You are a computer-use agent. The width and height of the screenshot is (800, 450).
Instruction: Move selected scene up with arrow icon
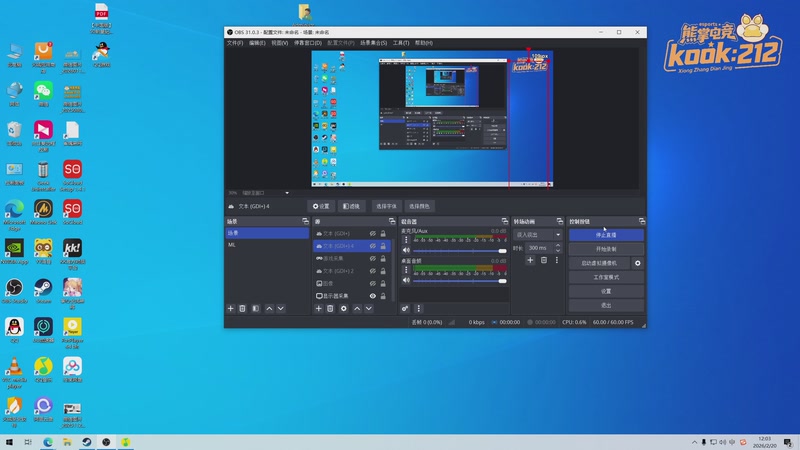point(269,309)
